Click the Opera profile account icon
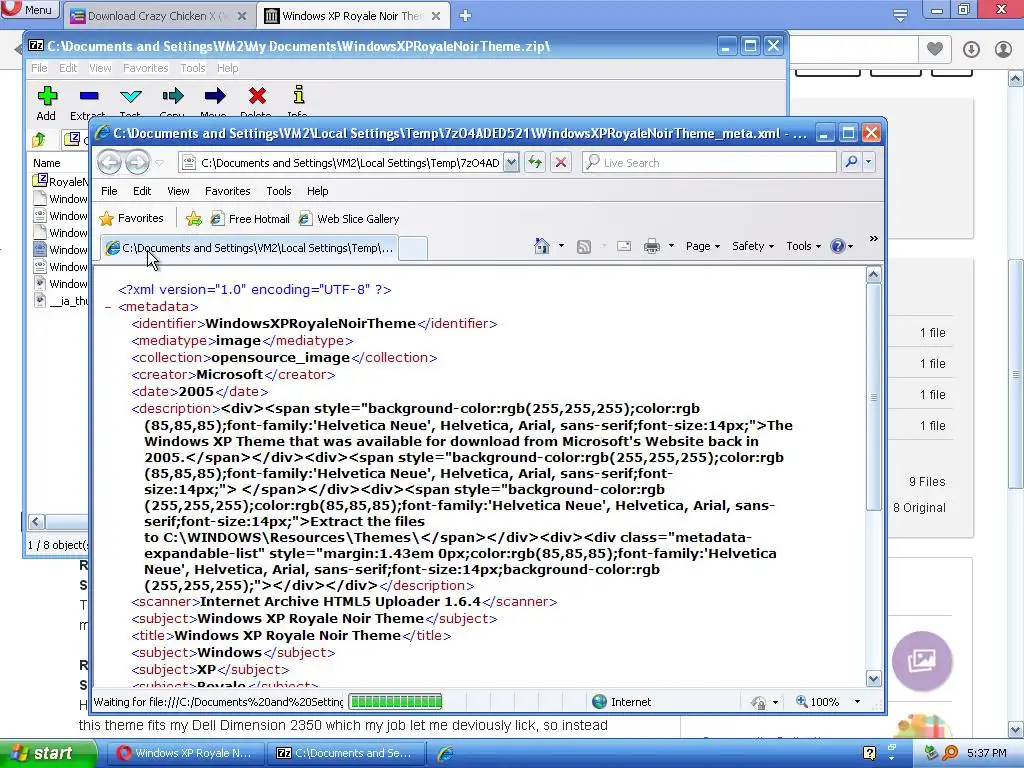The image size is (1024, 768). click(x=1003, y=50)
